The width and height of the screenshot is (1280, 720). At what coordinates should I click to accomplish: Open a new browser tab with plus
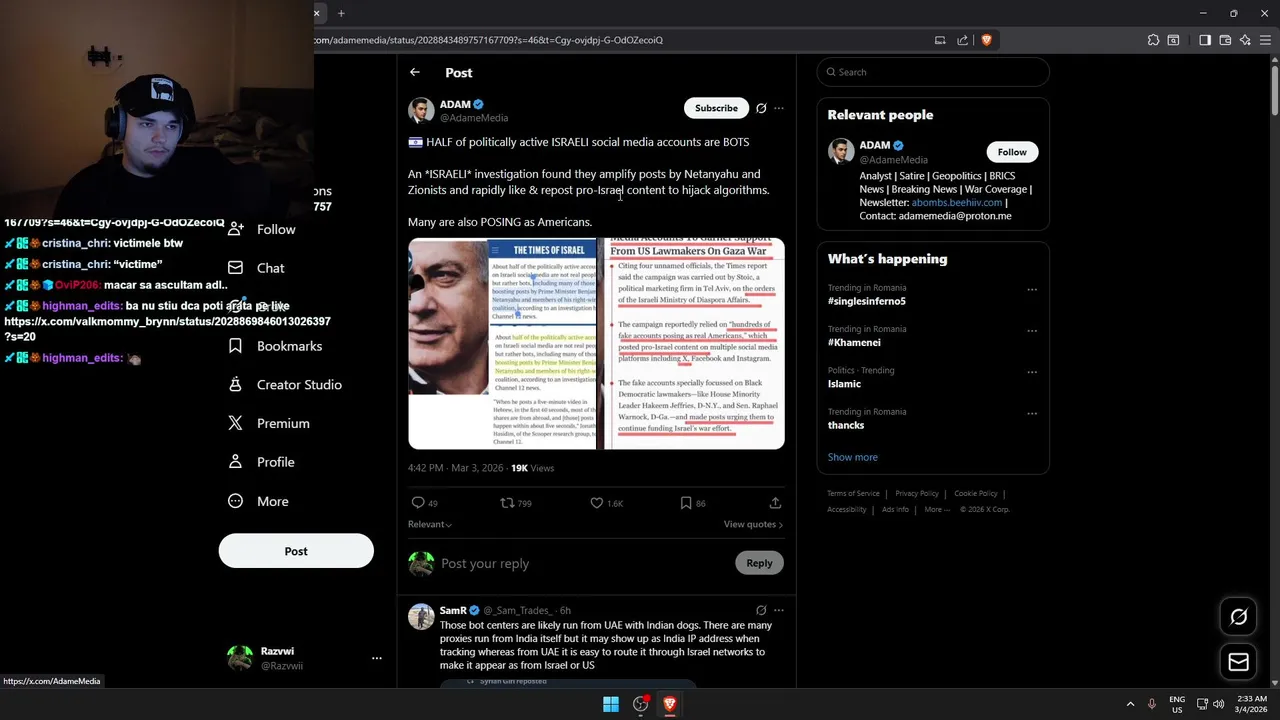[x=341, y=13]
